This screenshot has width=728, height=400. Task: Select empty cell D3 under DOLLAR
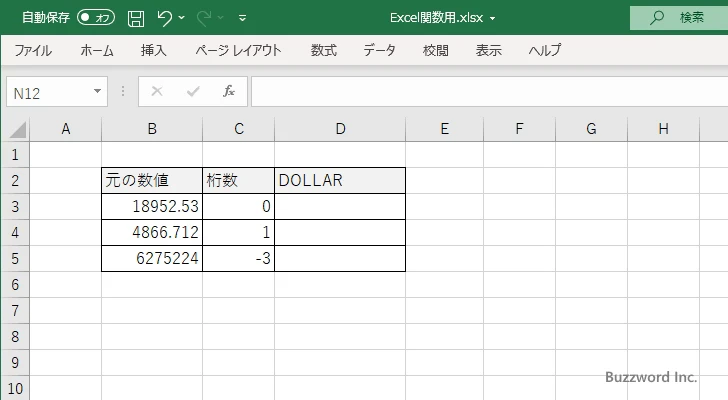click(x=340, y=206)
